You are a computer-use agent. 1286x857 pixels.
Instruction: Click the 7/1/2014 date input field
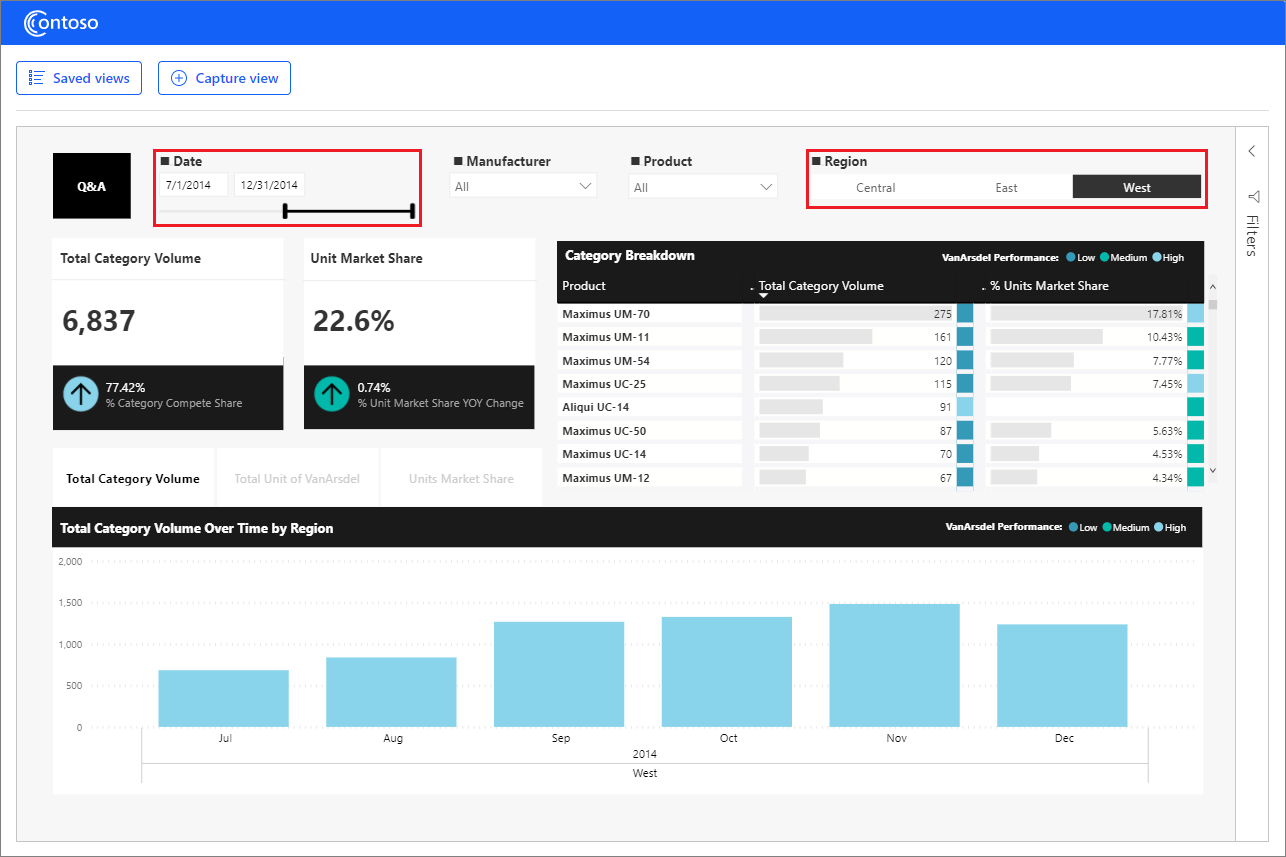coord(192,184)
